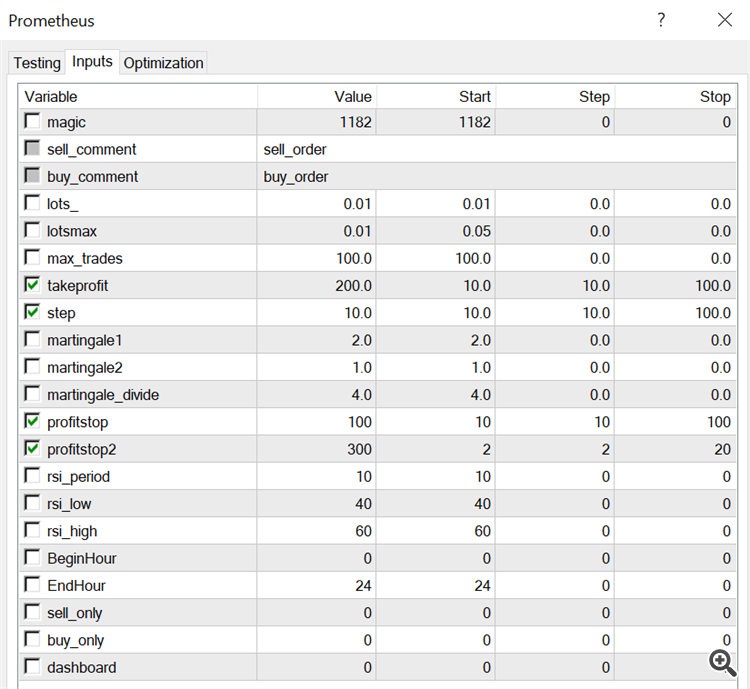The width and height of the screenshot is (750, 689).
Task: Enable the martingale_divide checkbox
Action: pyautogui.click(x=32, y=394)
